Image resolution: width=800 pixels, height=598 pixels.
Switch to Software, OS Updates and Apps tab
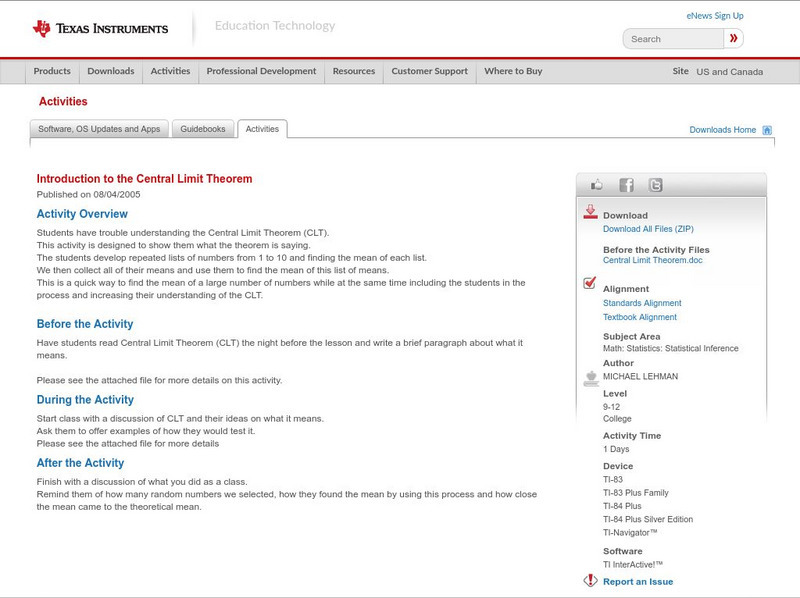(99, 129)
